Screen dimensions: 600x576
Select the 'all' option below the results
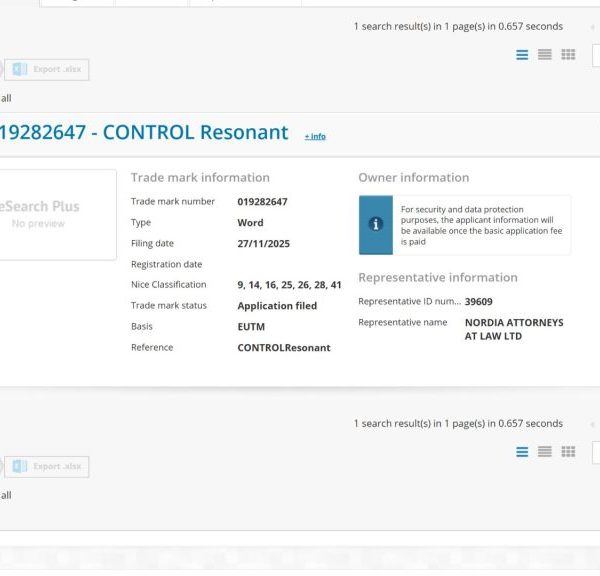click(6, 495)
